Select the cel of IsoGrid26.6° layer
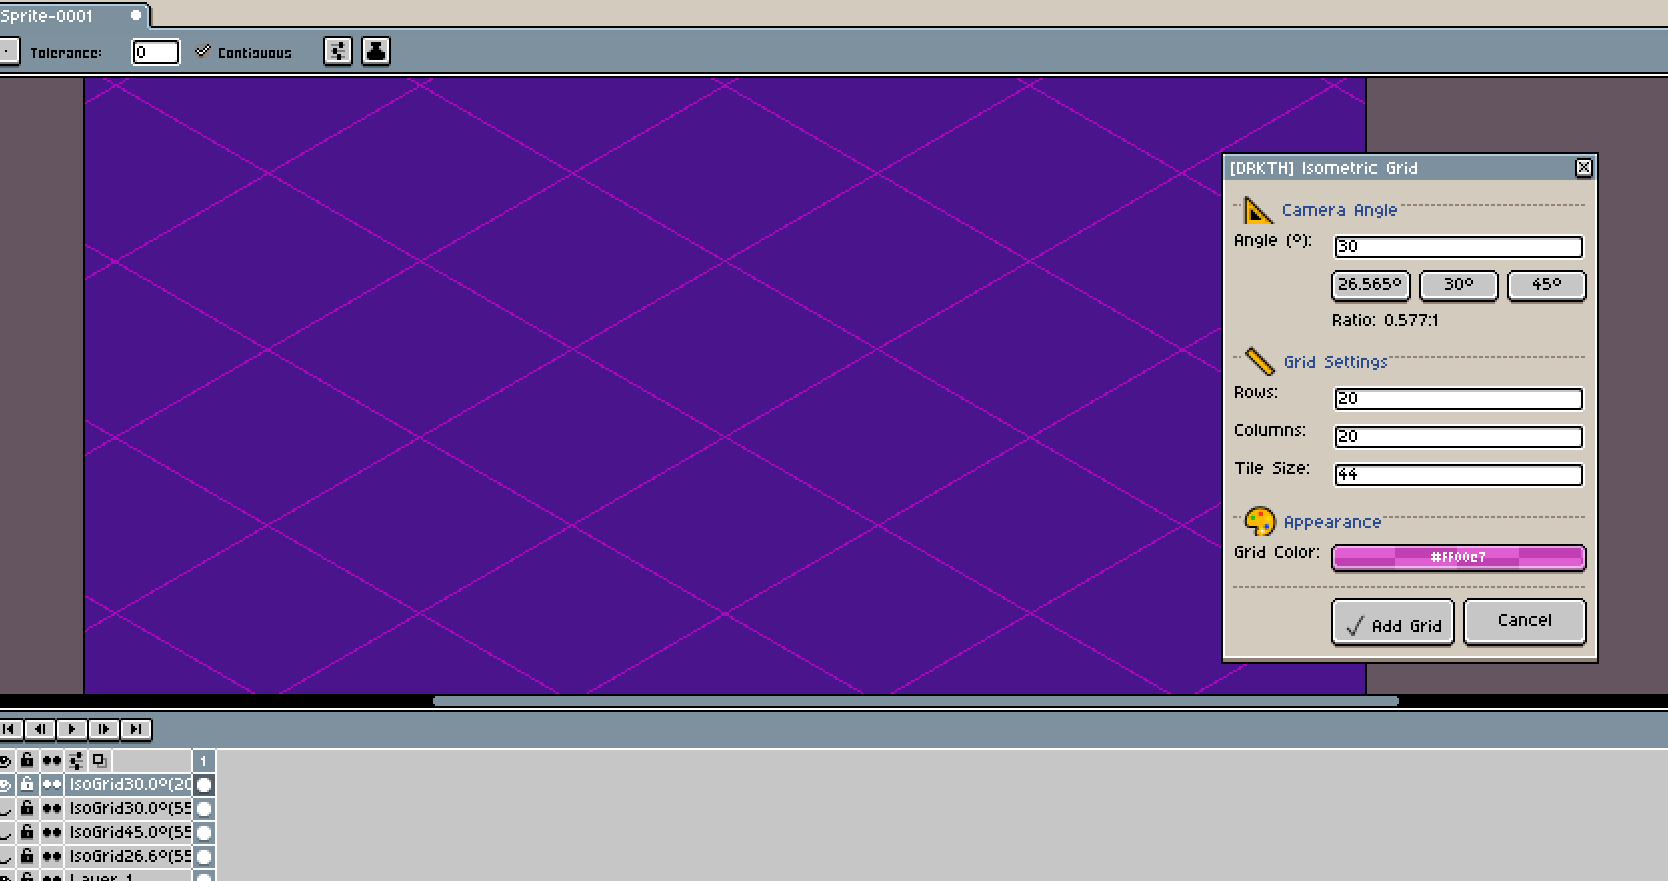The width and height of the screenshot is (1668, 881). (x=204, y=856)
